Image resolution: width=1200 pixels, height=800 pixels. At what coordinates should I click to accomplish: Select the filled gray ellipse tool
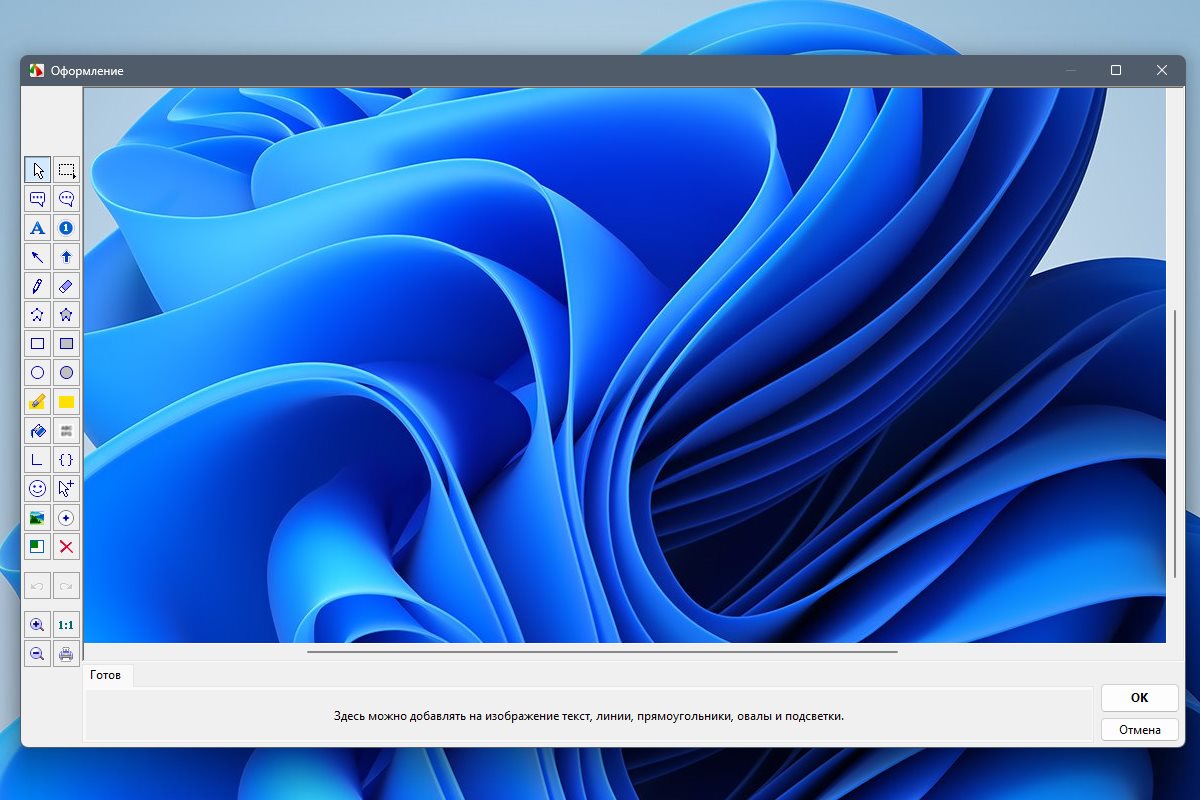(x=66, y=373)
